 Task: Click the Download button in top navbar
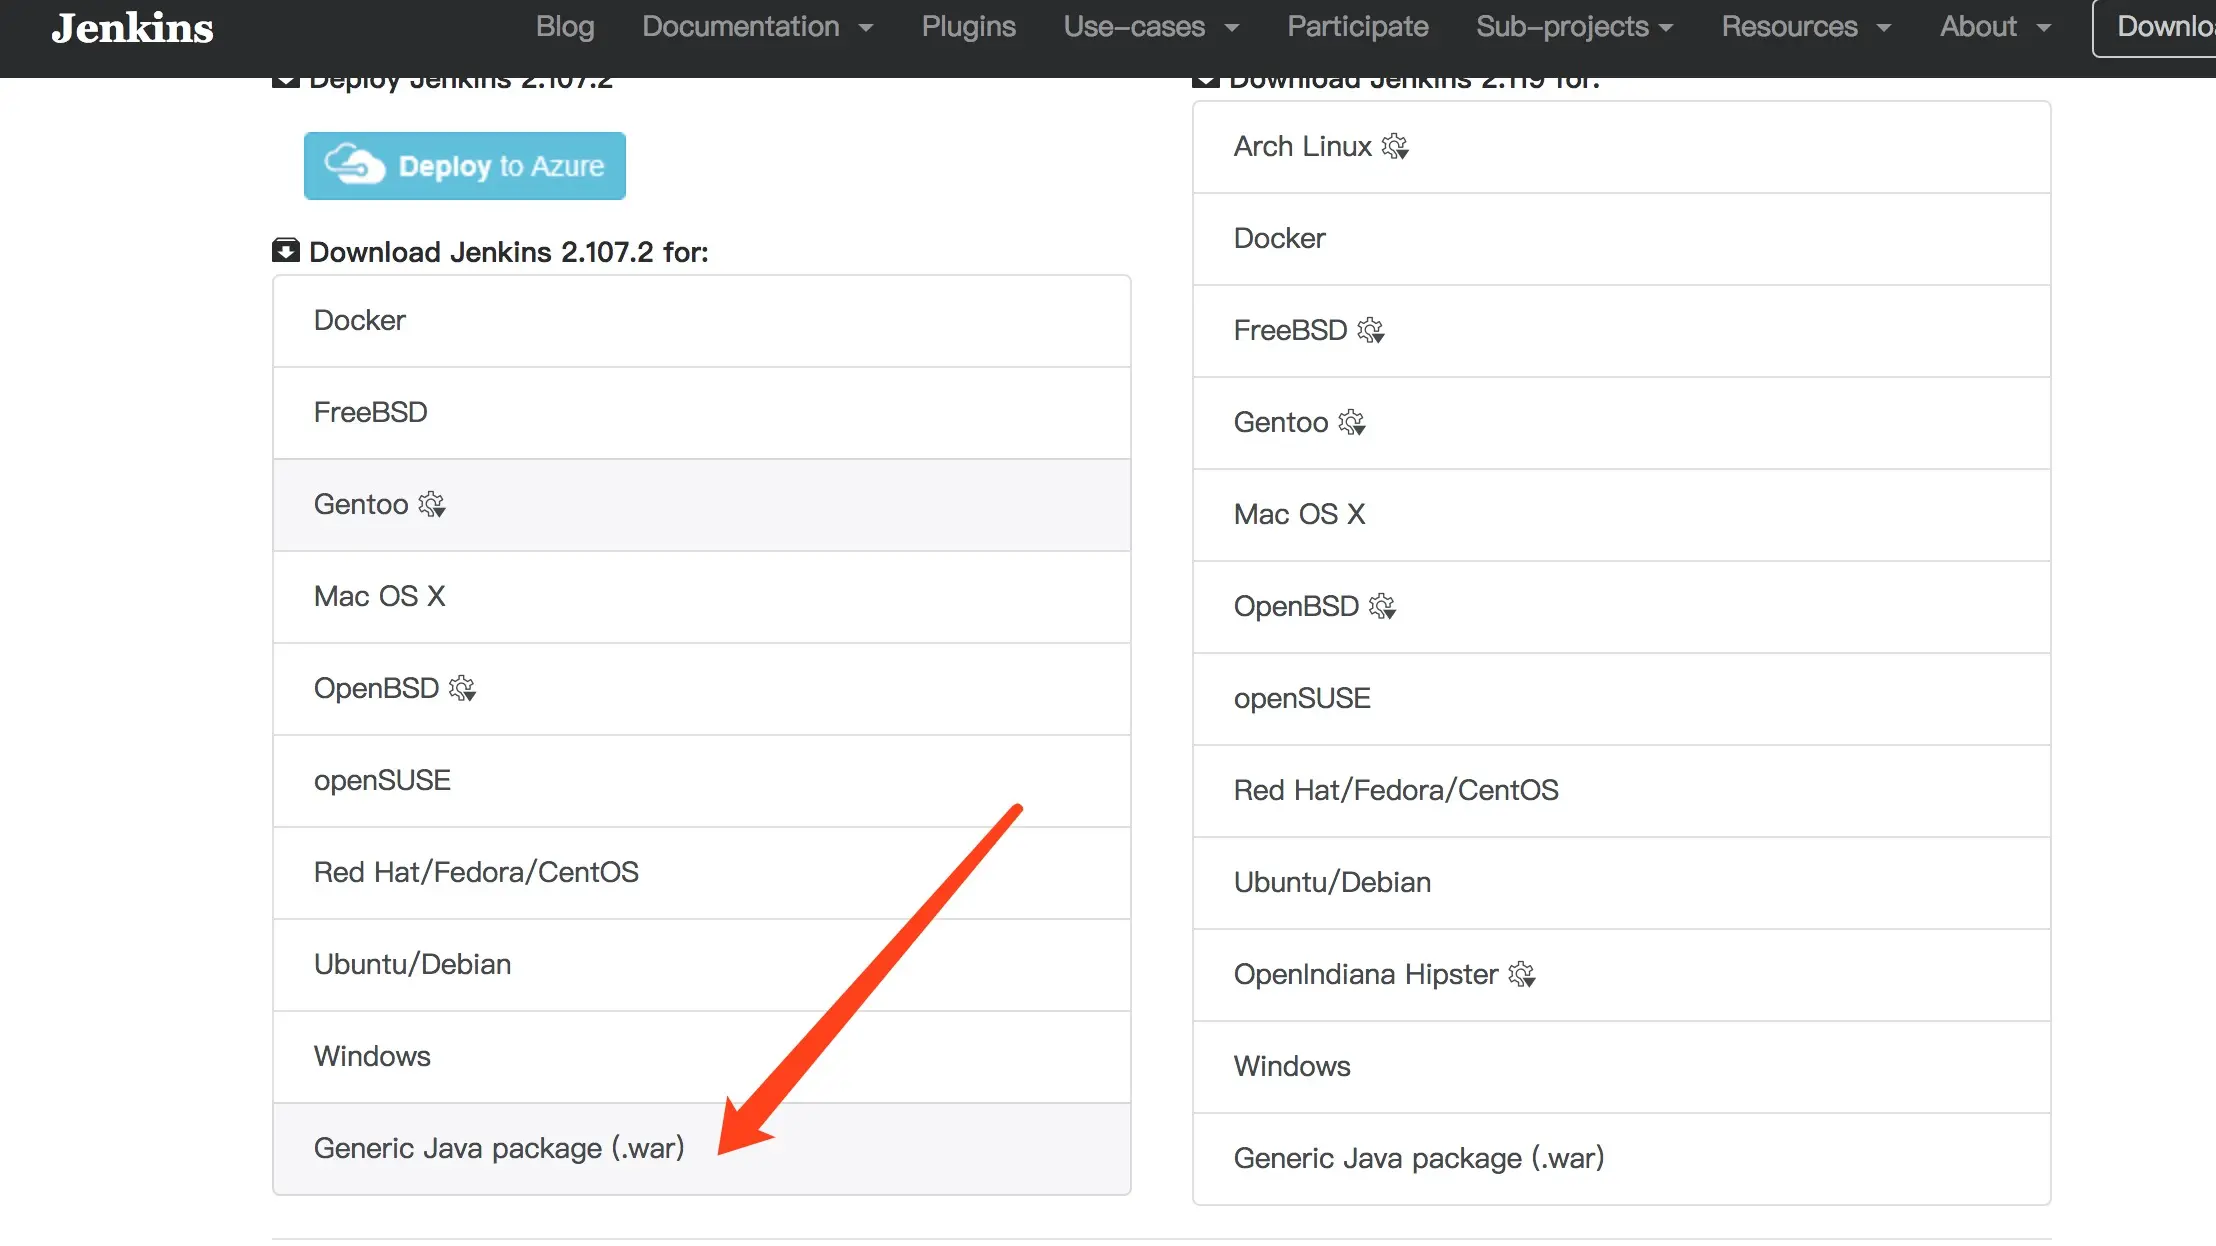[x=2160, y=27]
